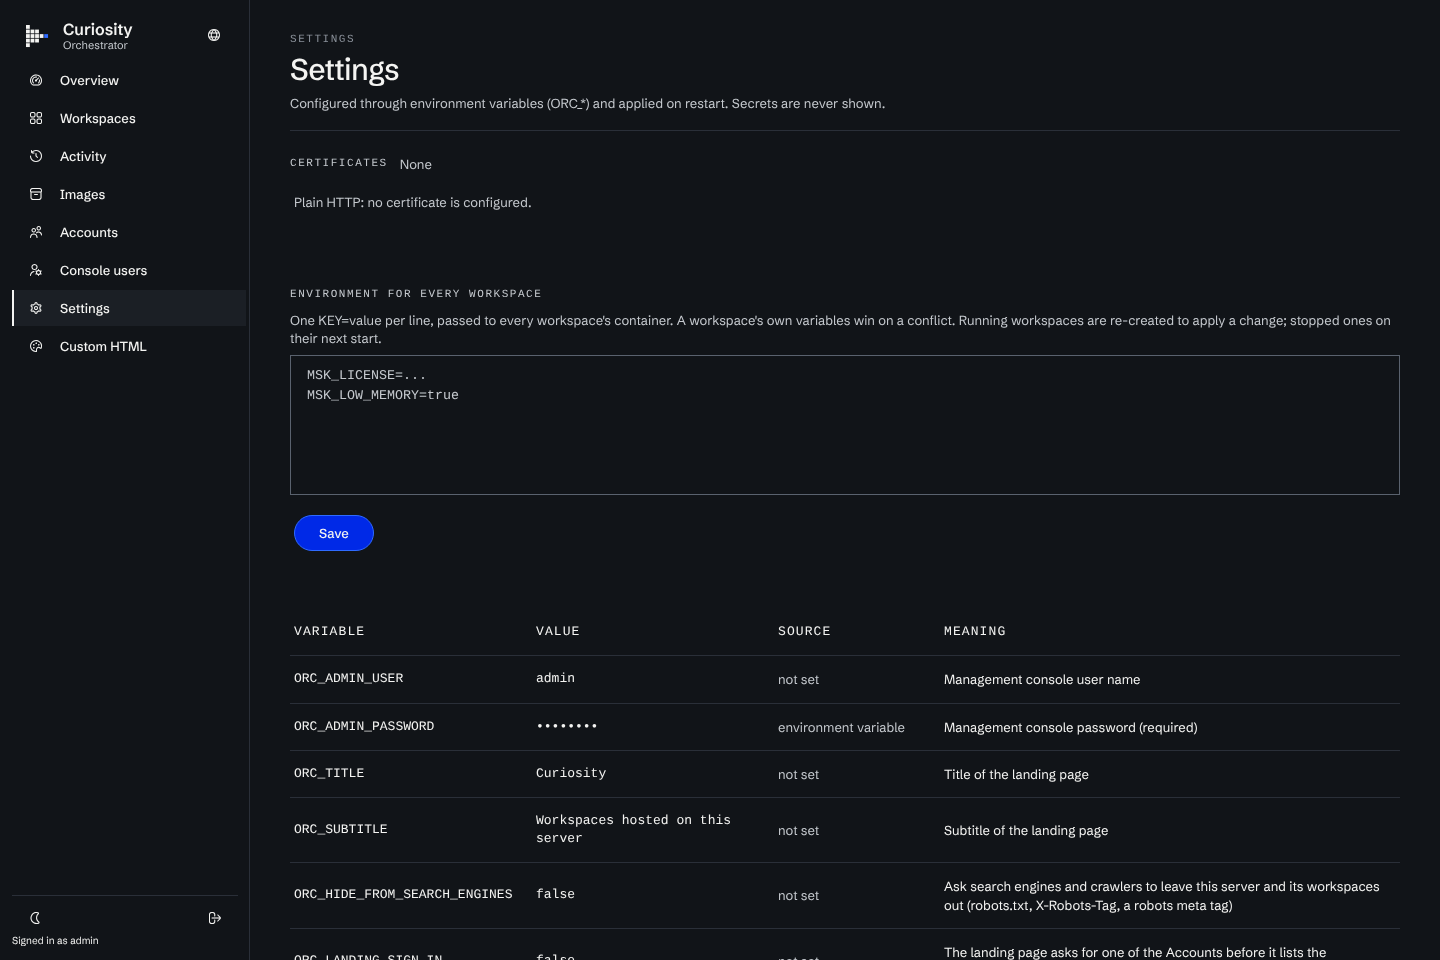Image resolution: width=1440 pixels, height=960 pixels.
Task: Click inside the environment variables text area
Action: [845, 425]
